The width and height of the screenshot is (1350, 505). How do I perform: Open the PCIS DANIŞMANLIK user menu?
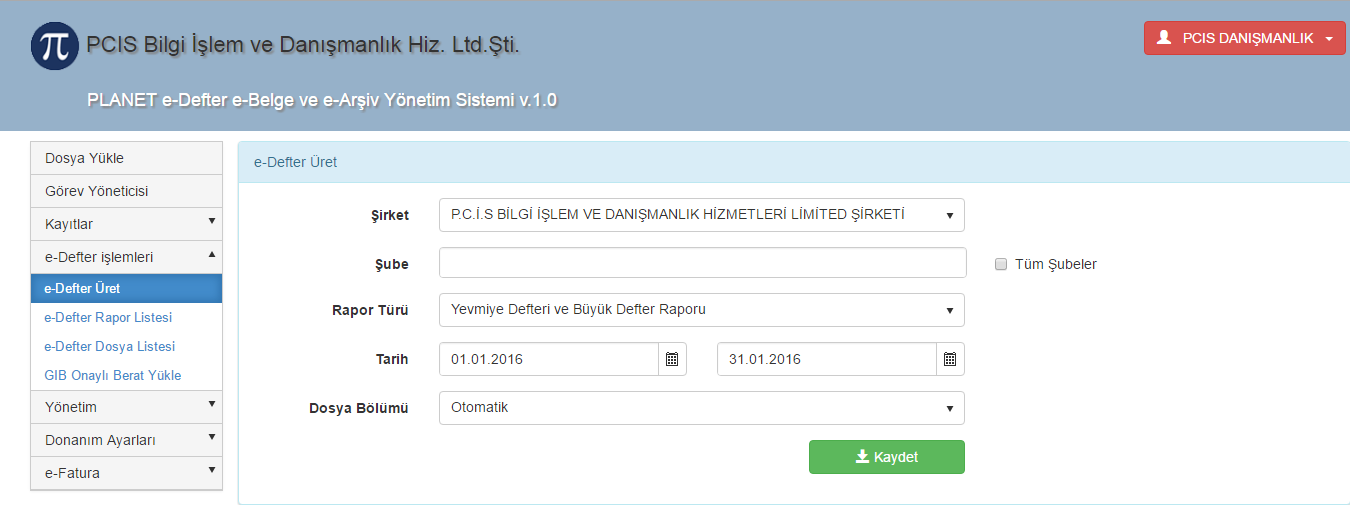[1245, 38]
